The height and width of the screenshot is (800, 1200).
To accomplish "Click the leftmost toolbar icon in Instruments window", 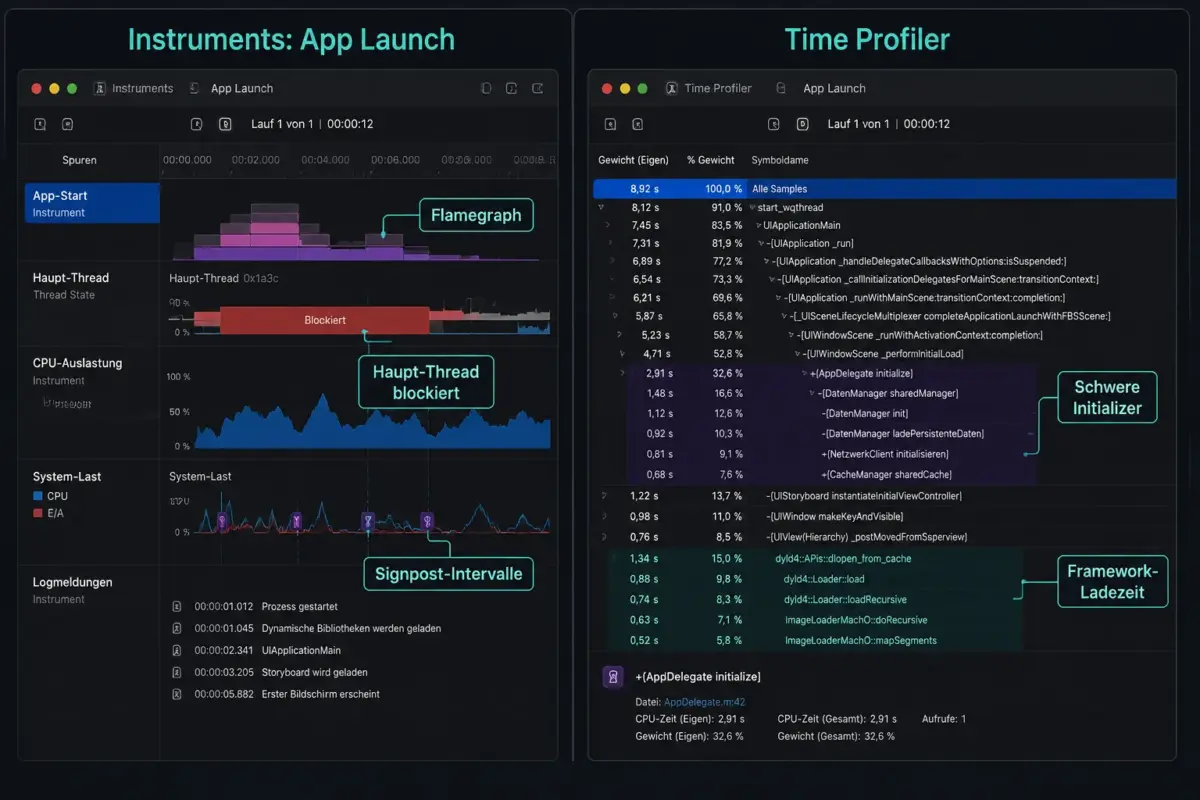I will click(40, 124).
